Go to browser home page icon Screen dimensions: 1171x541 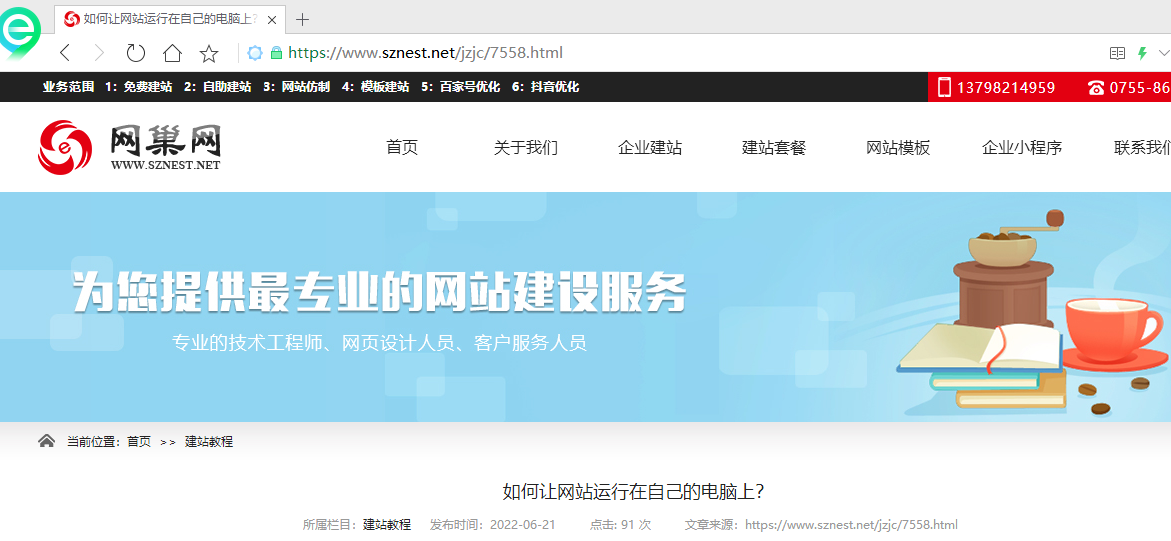pos(172,53)
